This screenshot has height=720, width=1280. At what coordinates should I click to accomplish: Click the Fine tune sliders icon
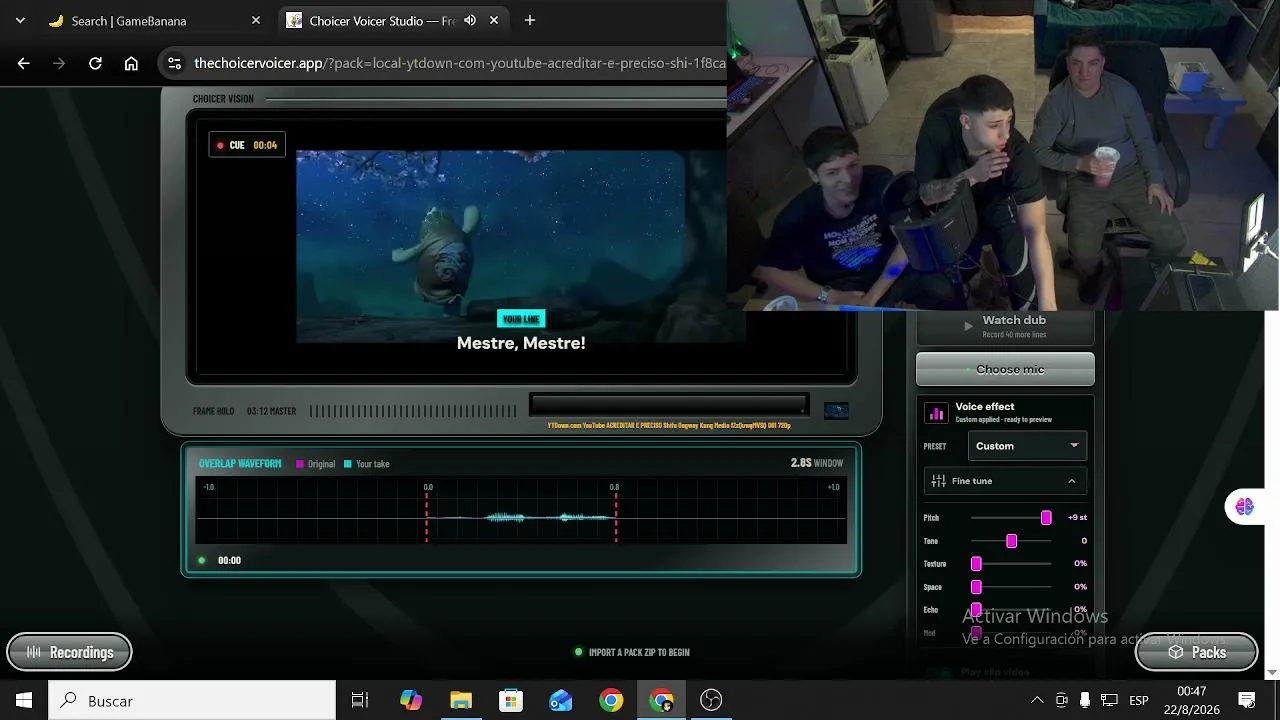[938, 481]
